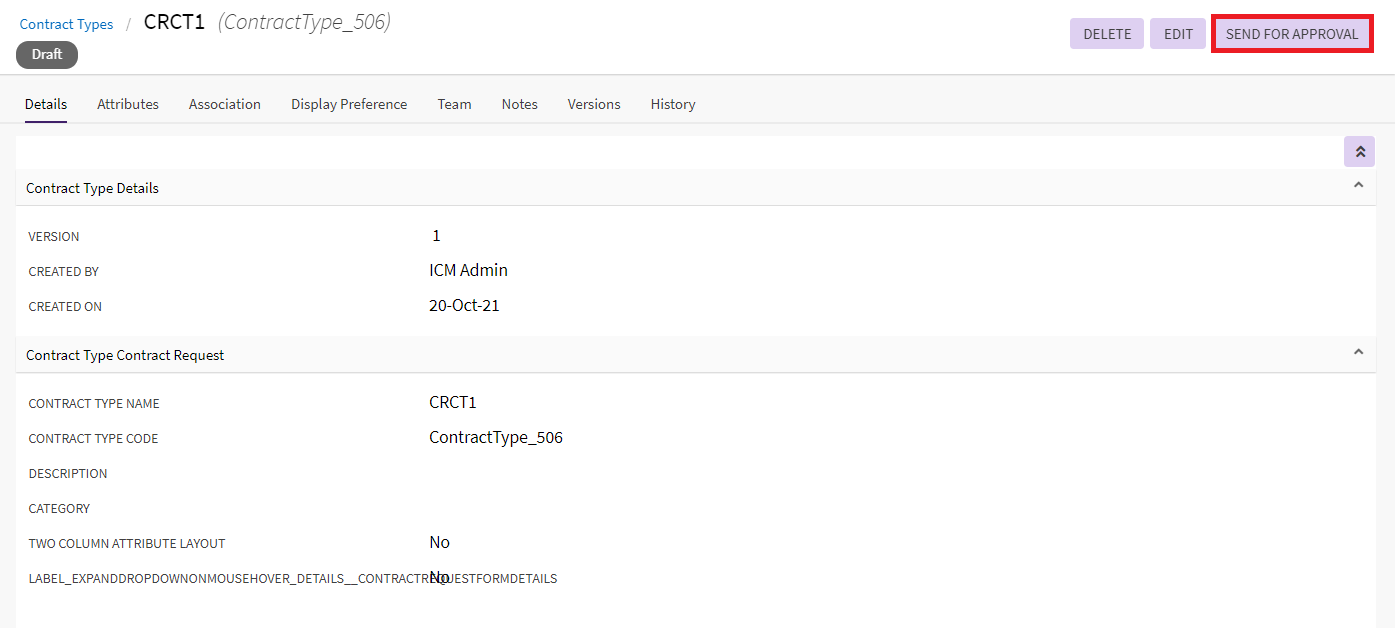Click the ContractType_506 code value

click(496, 438)
